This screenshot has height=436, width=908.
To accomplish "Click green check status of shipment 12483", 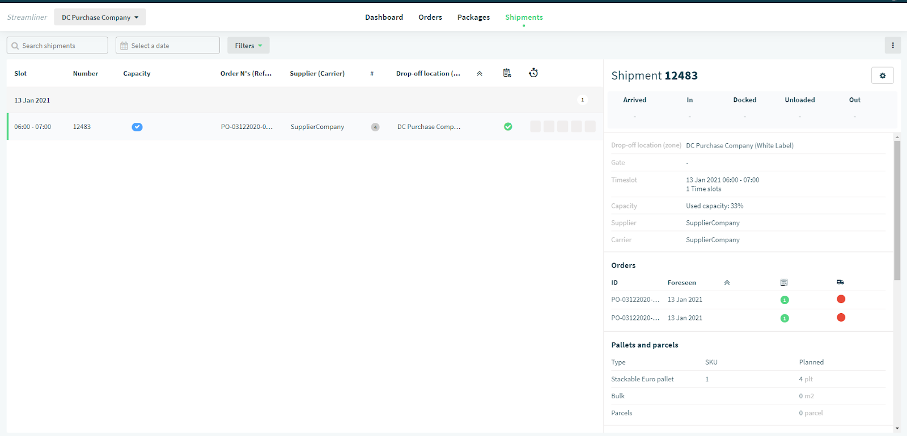I will coord(508,126).
